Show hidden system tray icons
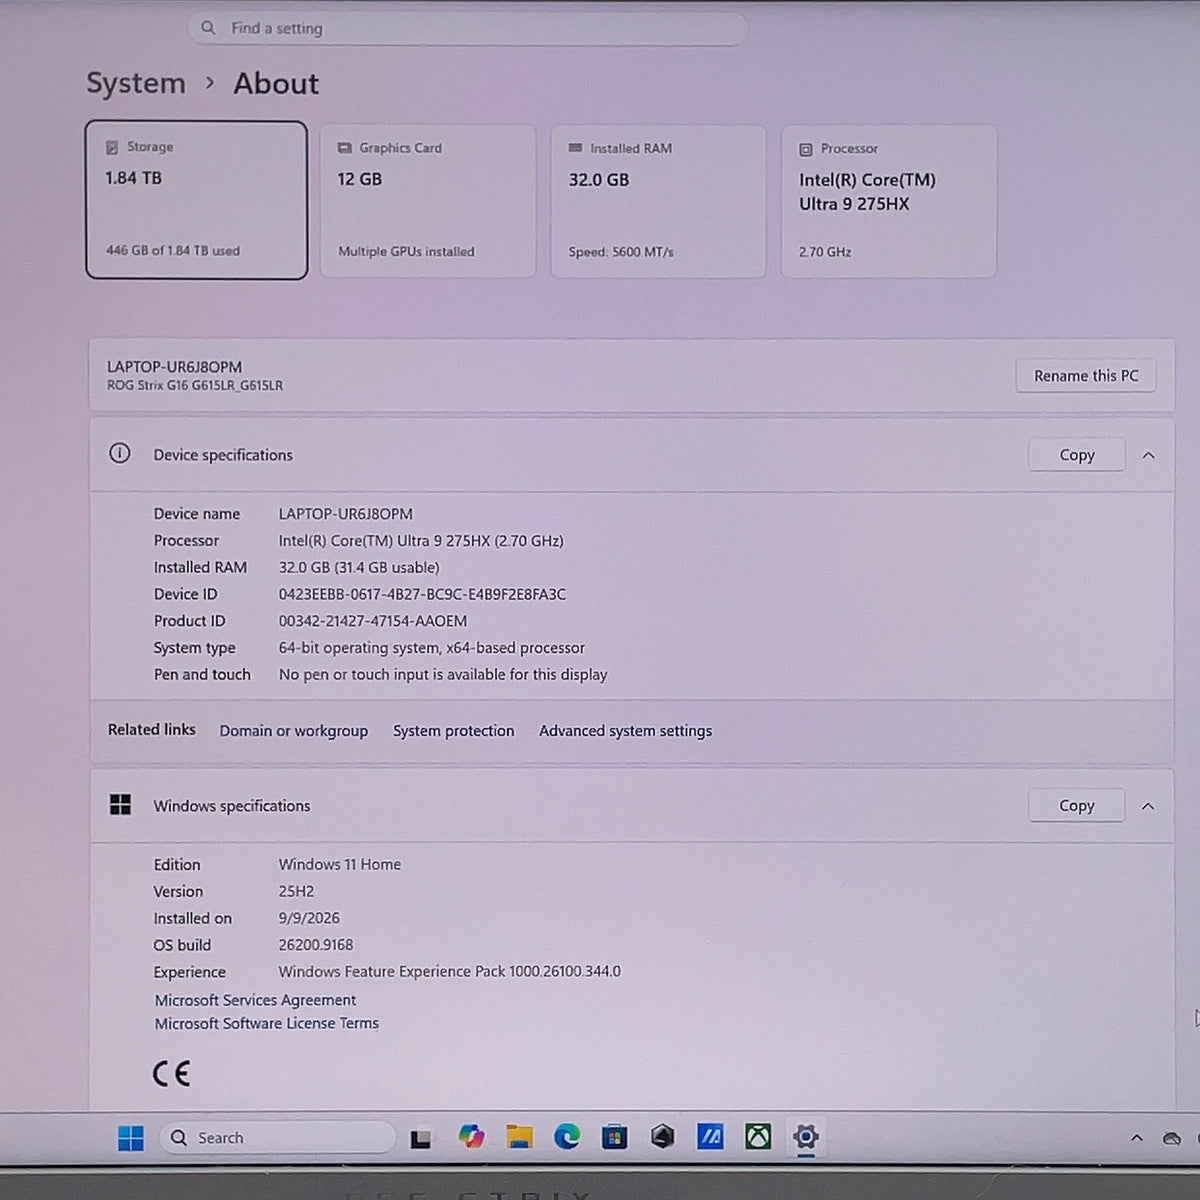Screen dimensions: 1200x1200 1136,1138
